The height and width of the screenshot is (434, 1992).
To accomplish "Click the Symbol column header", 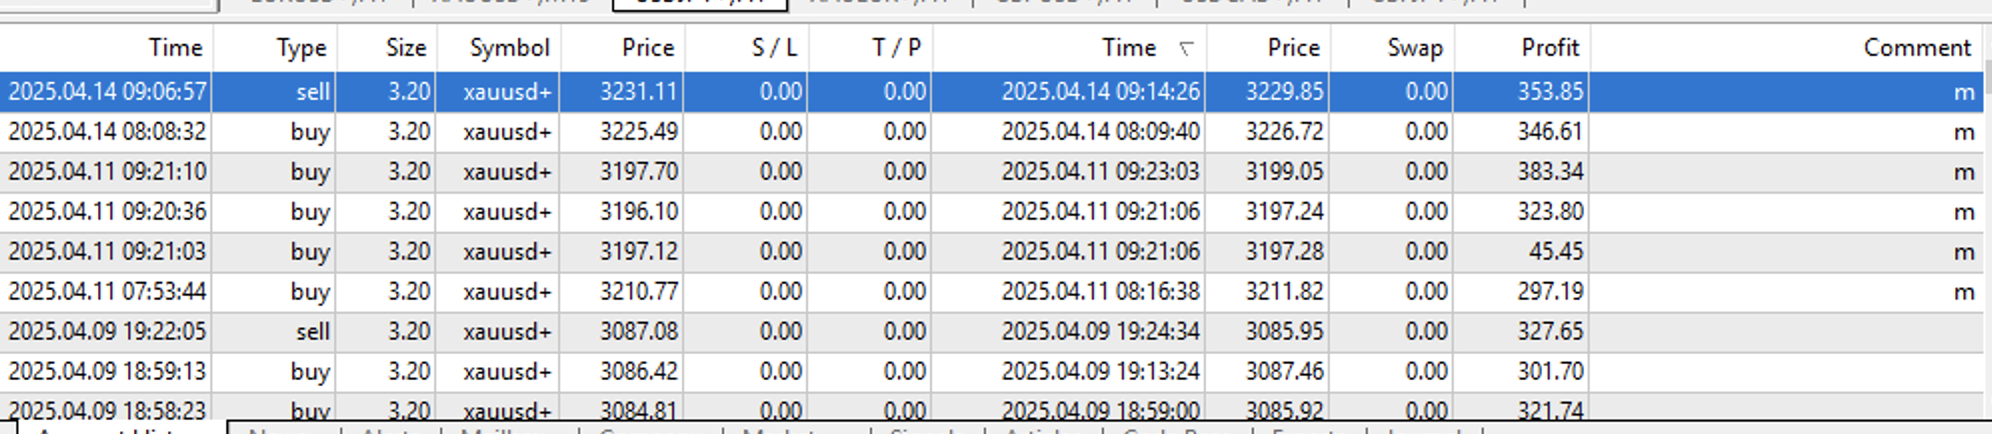I will [x=509, y=48].
